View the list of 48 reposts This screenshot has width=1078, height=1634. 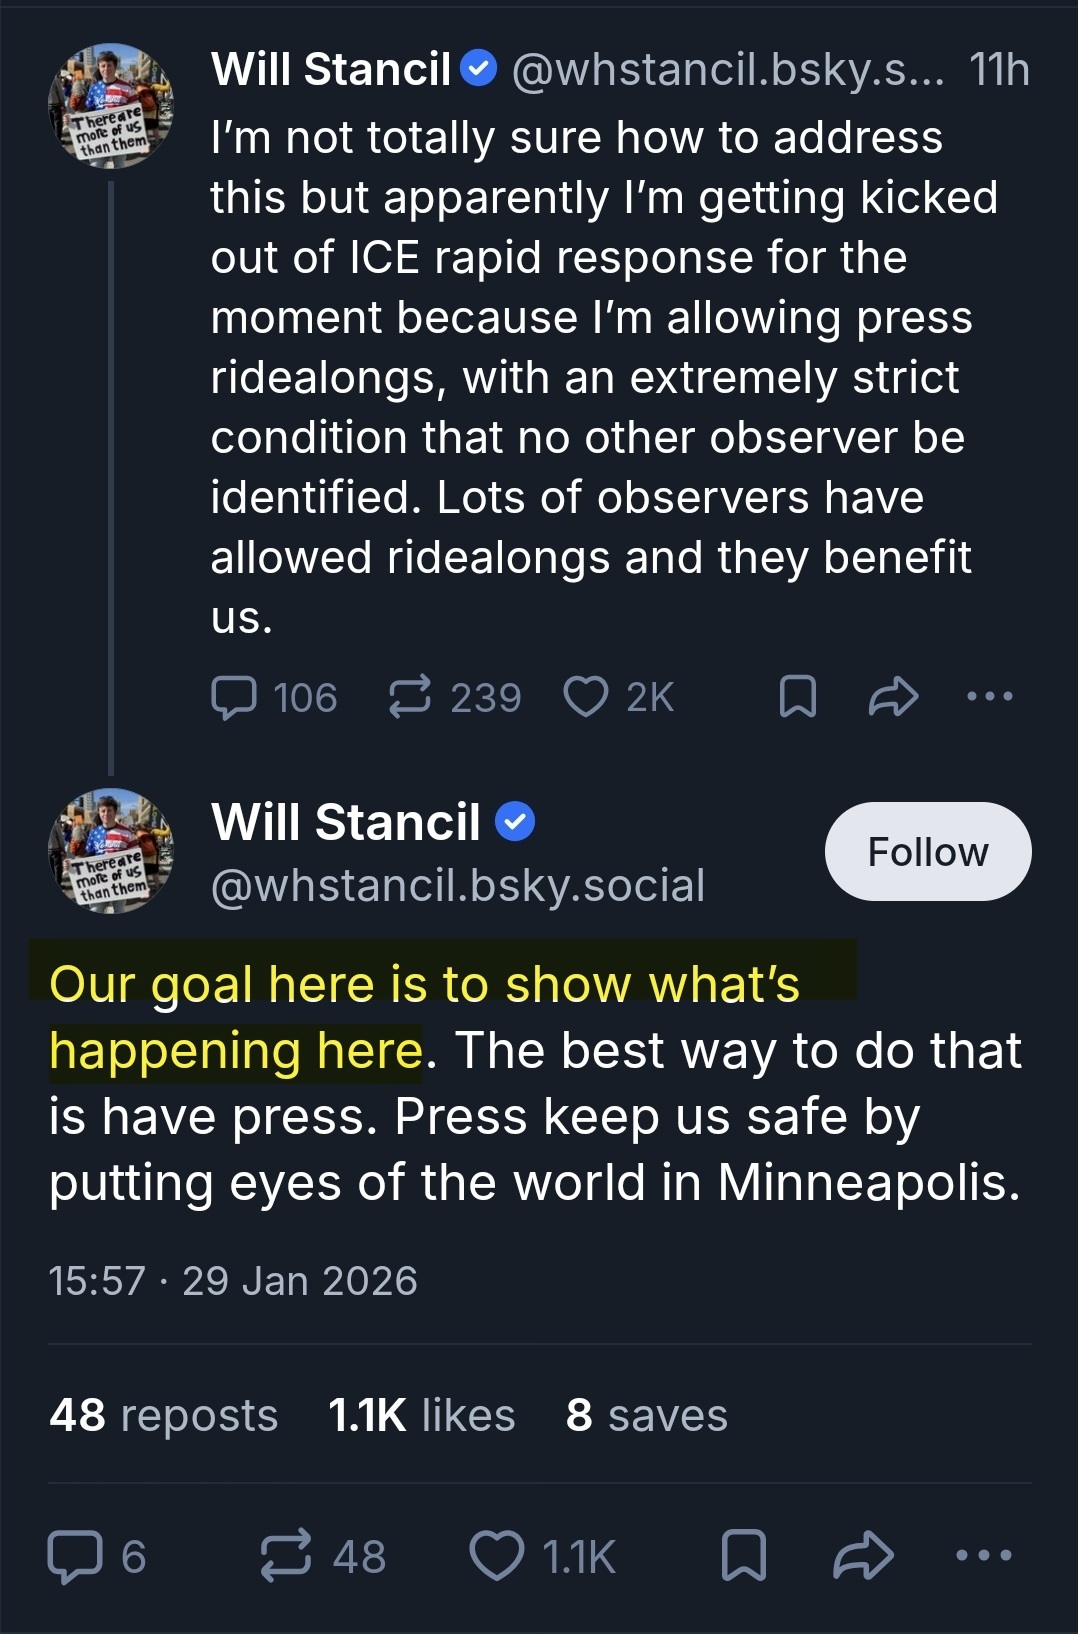(164, 1415)
